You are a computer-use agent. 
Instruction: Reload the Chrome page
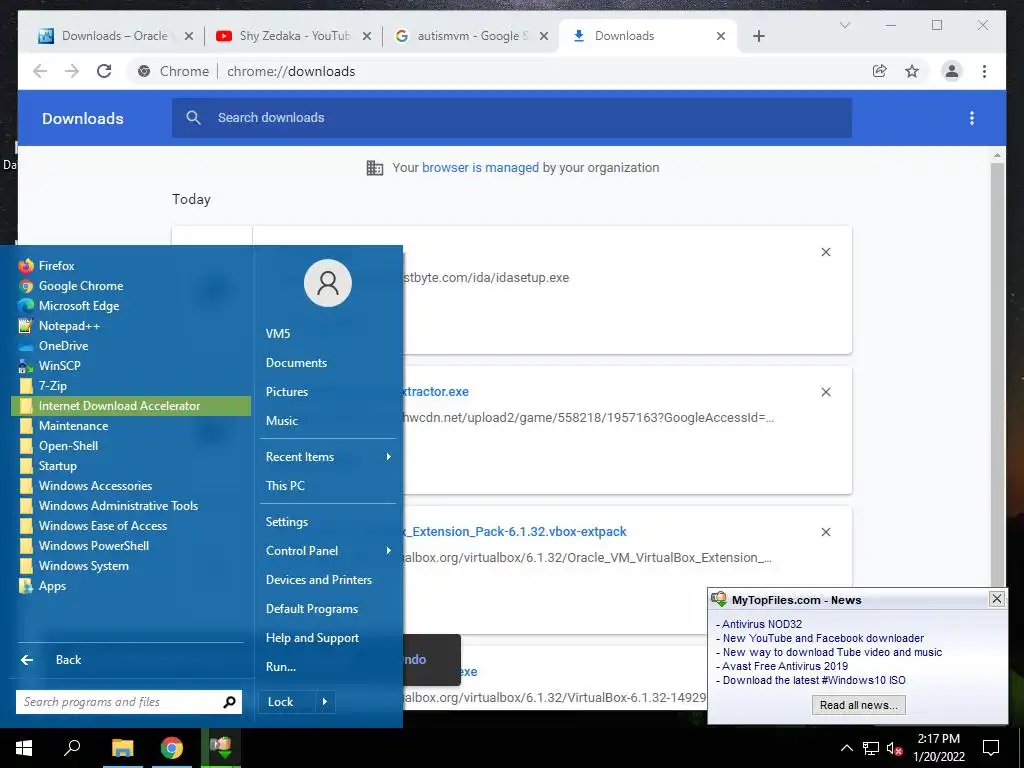104,71
